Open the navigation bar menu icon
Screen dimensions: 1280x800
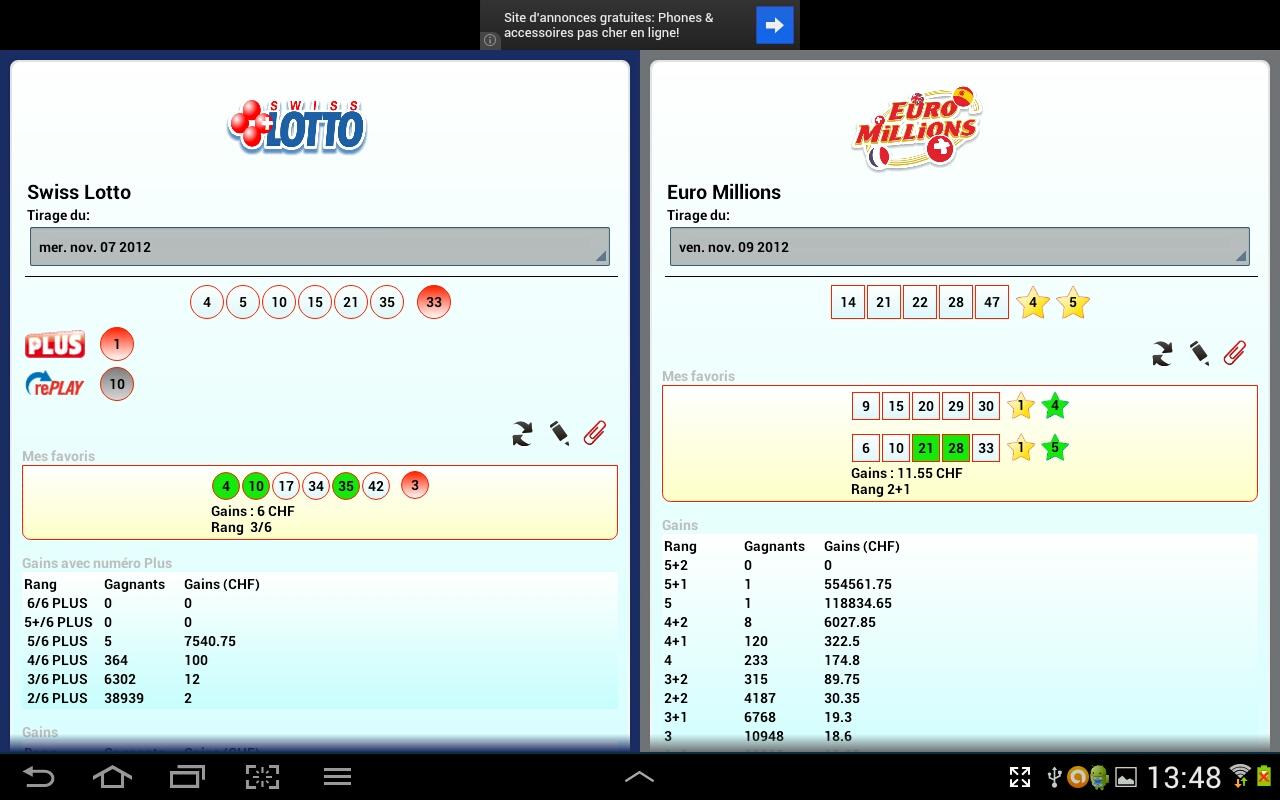337,777
